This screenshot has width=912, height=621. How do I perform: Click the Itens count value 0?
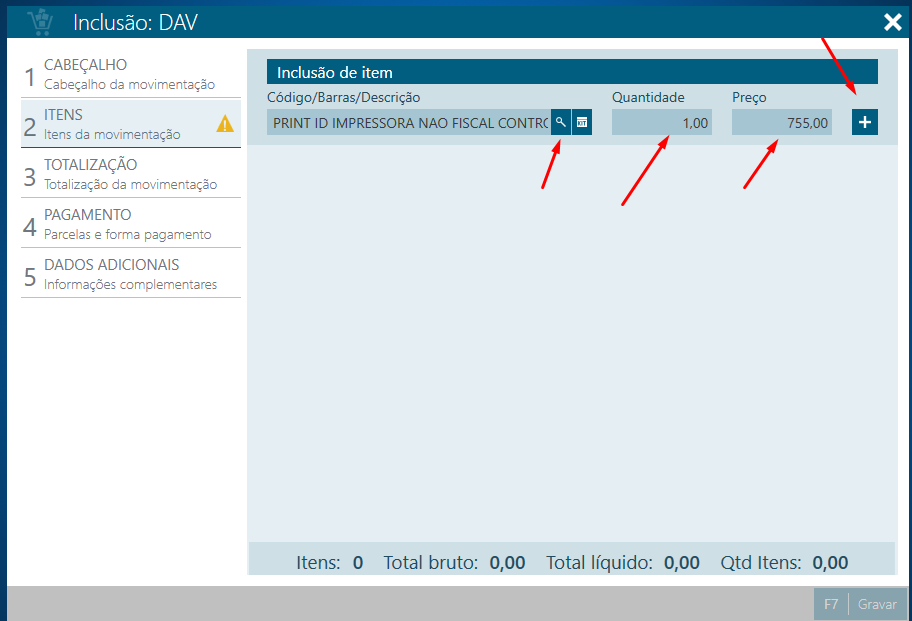pyautogui.click(x=358, y=562)
